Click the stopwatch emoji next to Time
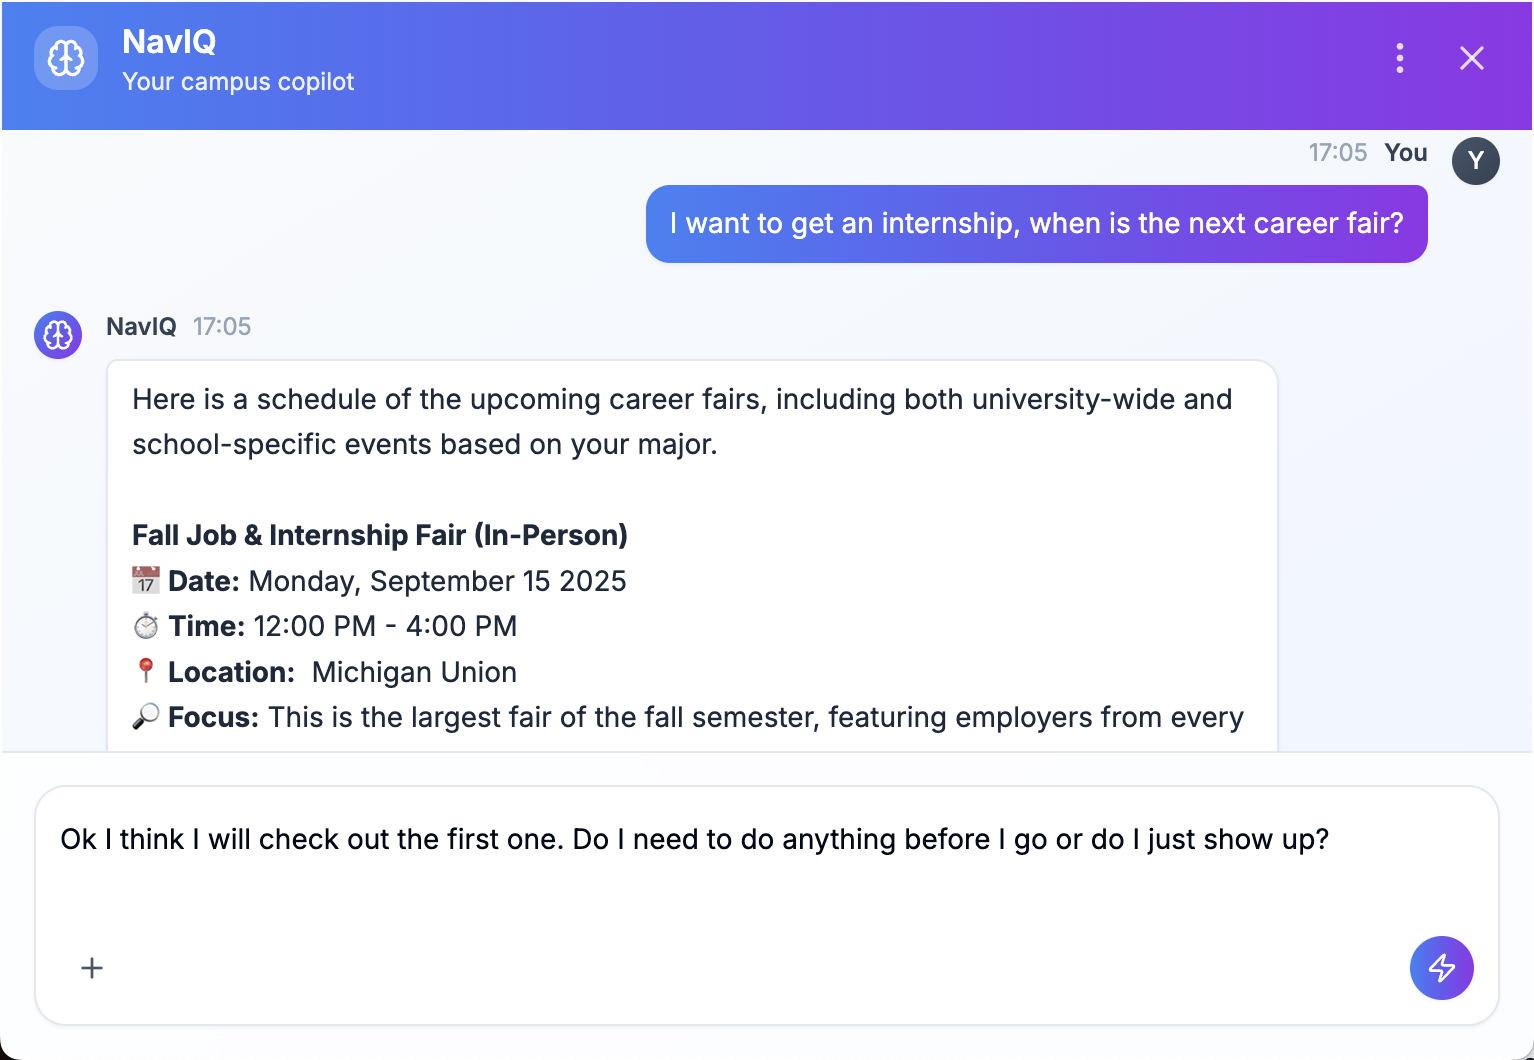1534x1060 pixels. (x=145, y=625)
